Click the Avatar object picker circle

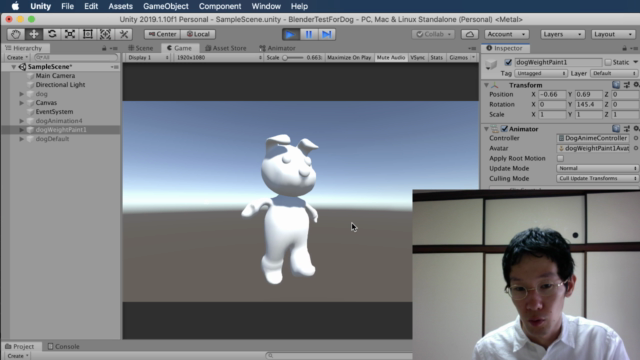(636, 149)
